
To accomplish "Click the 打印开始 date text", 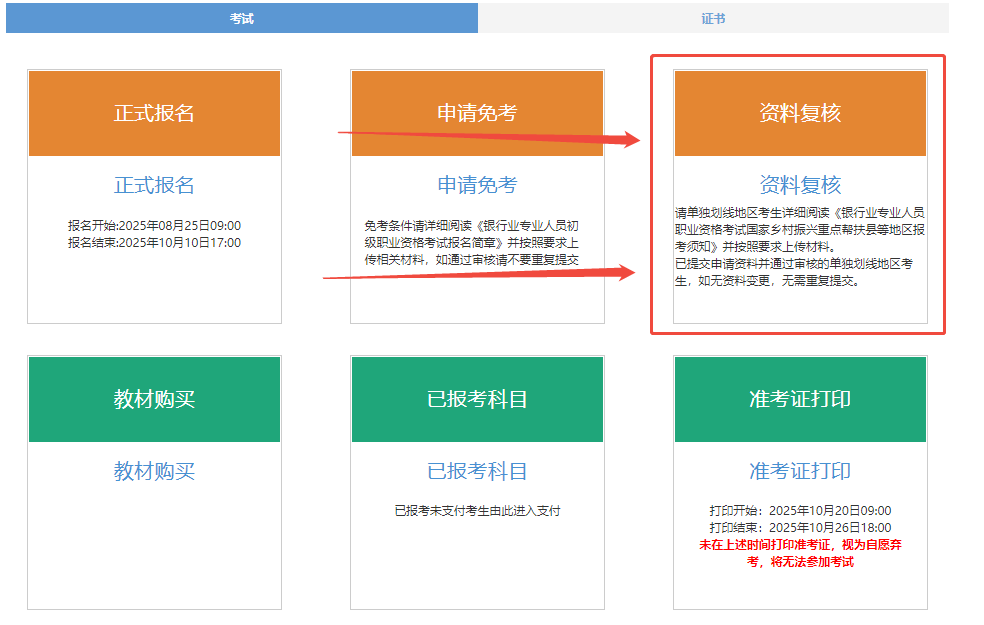I will (800, 511).
